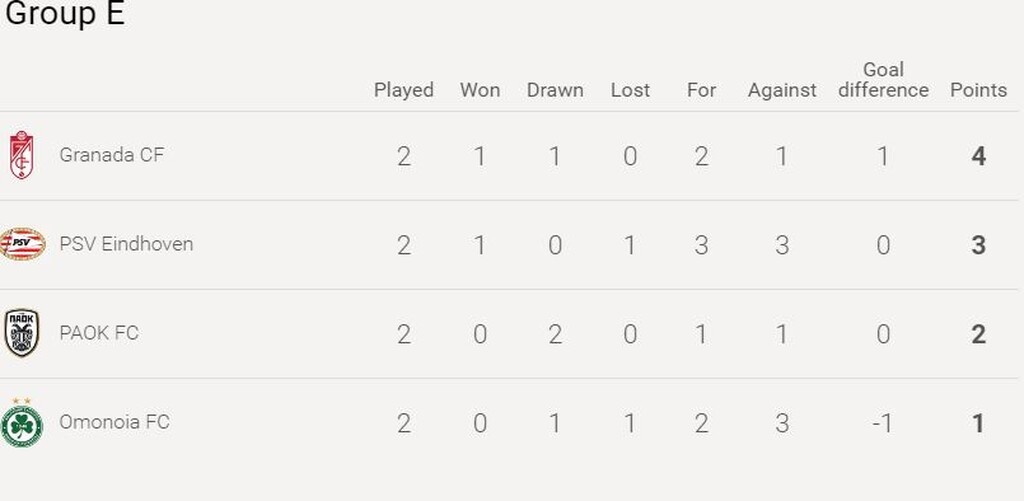Click PSV Eindhoven's points total of 3
This screenshot has width=1024, height=501.
point(979,245)
